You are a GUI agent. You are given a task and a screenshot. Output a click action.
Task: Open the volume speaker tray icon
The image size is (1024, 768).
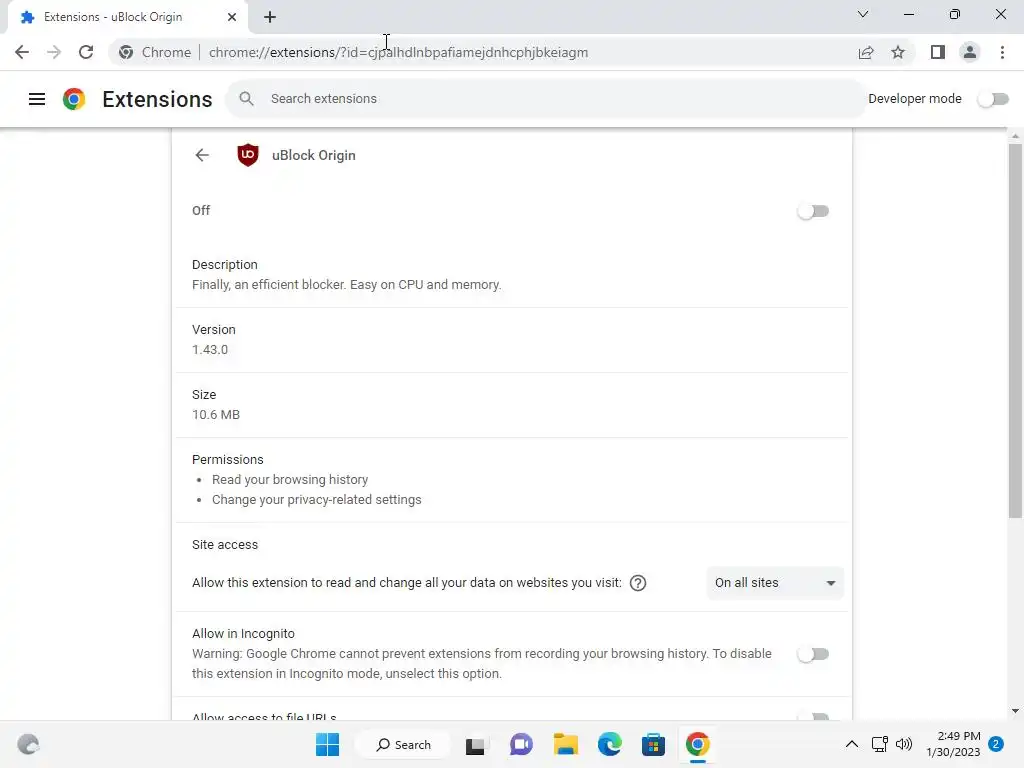pos(904,744)
